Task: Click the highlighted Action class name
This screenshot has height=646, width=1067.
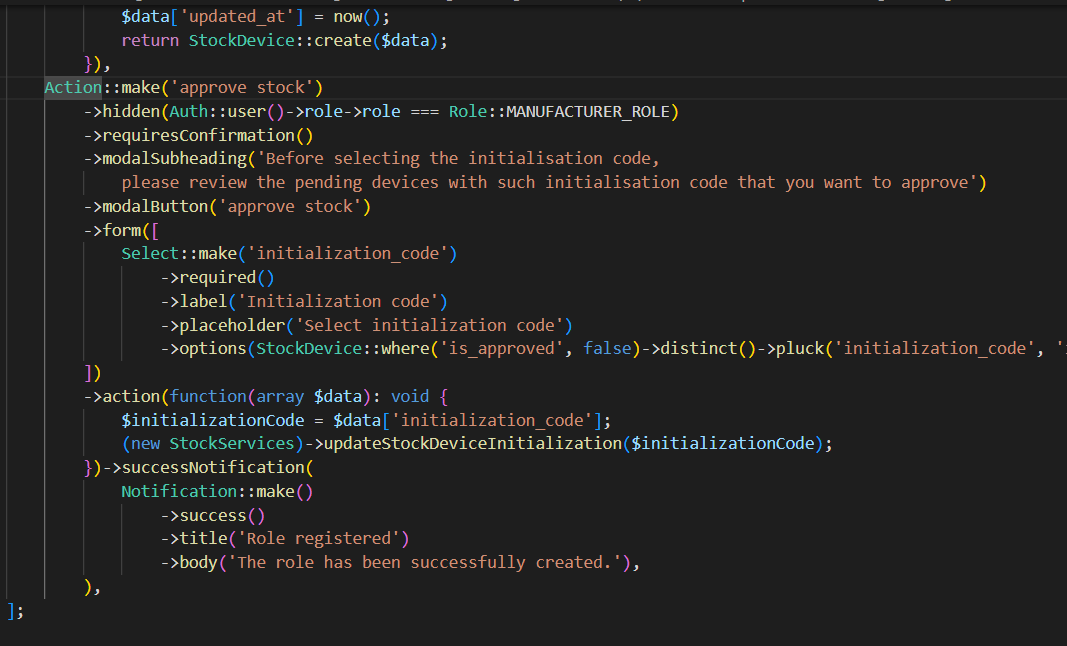Action: click(73, 88)
